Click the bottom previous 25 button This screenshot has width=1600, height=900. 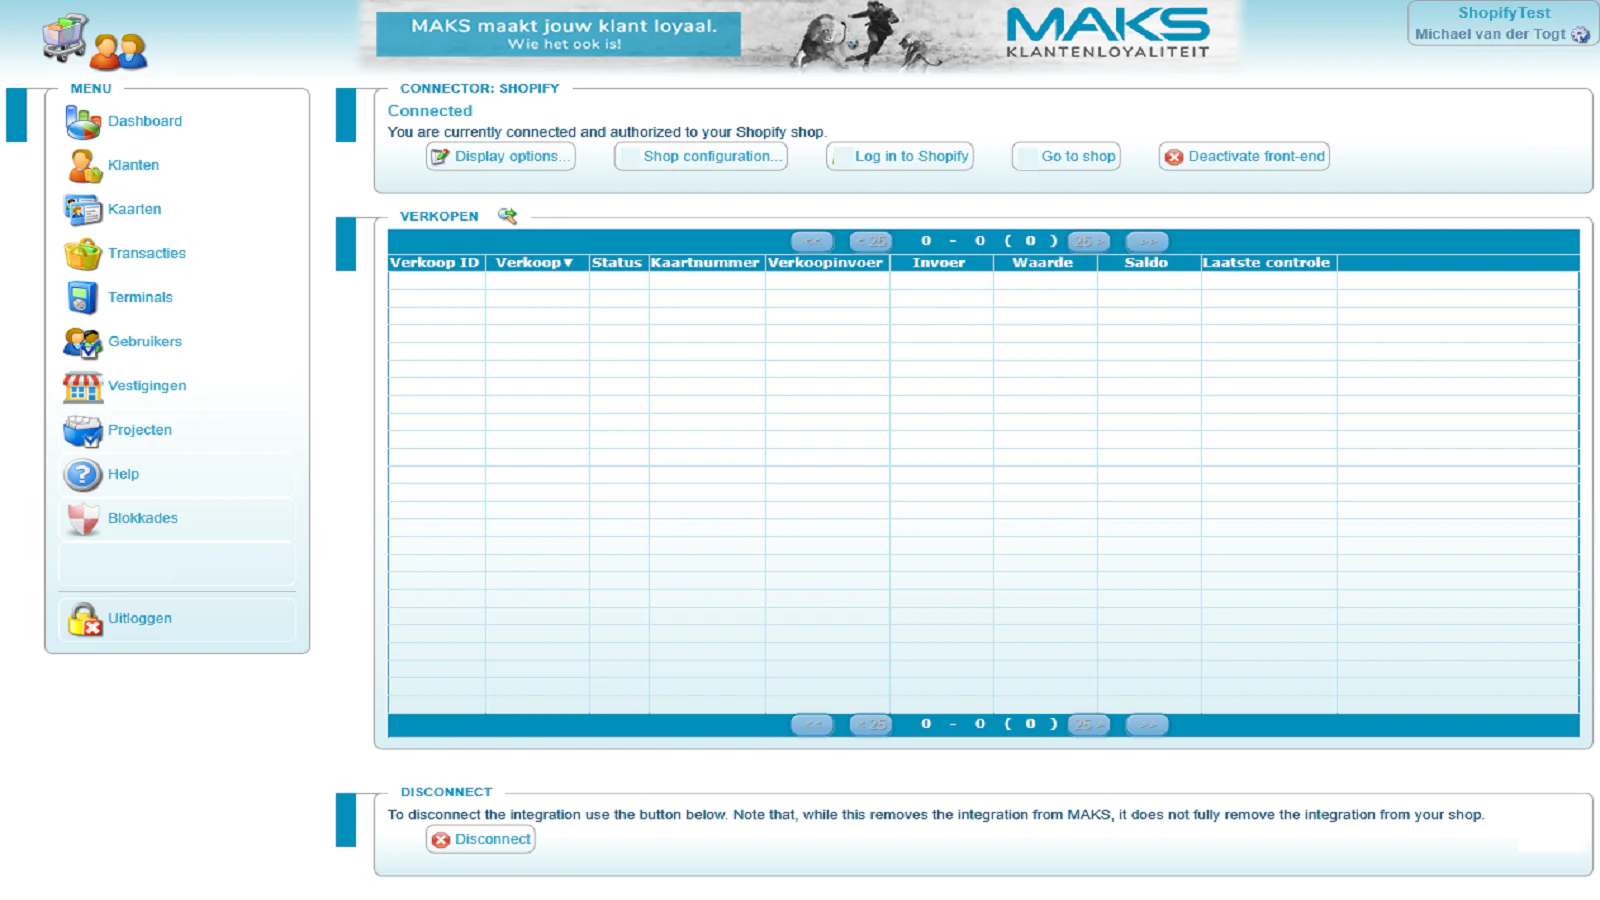tap(871, 724)
